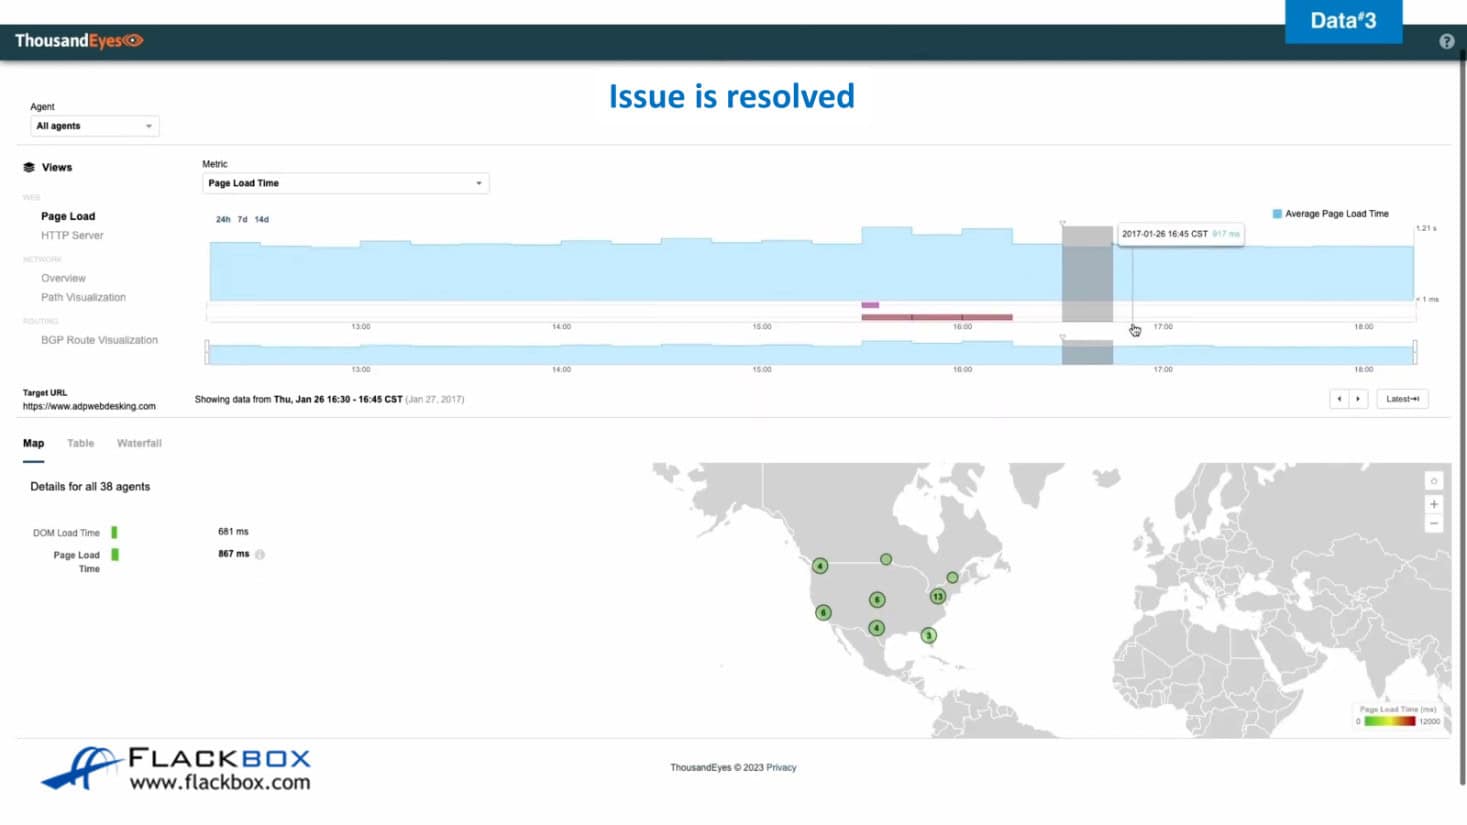
Task: Click the 13-agent cluster marker on map
Action: pos(937,596)
